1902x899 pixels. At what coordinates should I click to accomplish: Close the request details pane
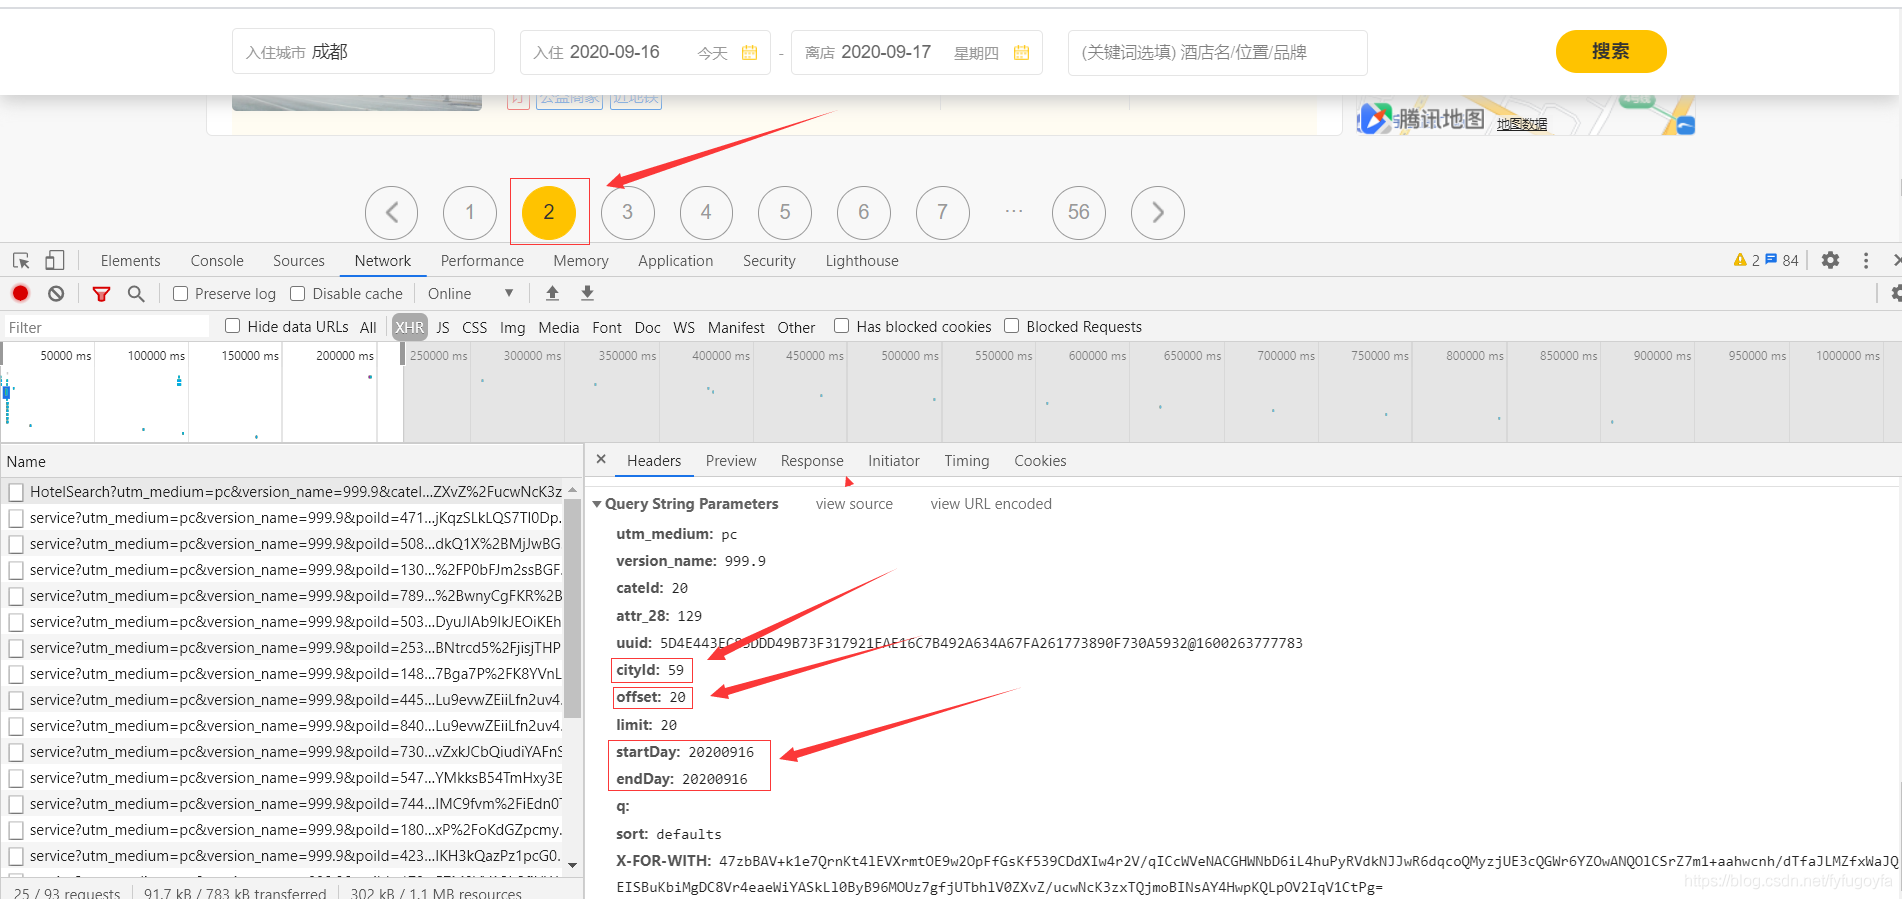(601, 459)
